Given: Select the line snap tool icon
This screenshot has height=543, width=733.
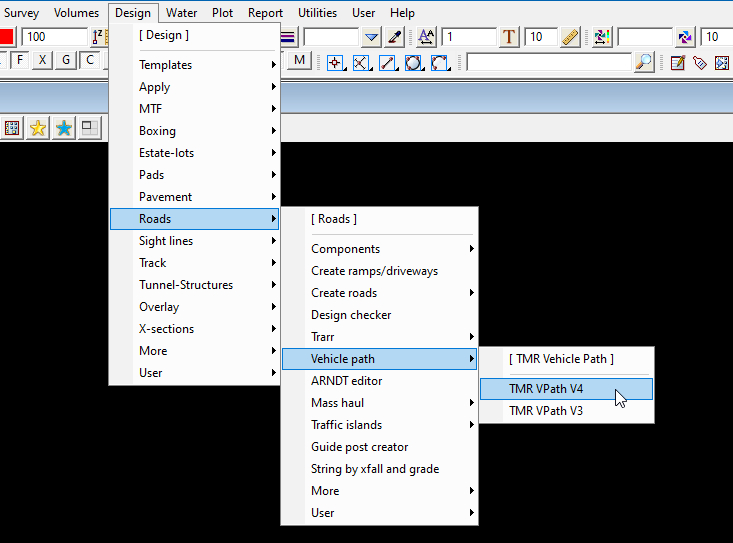Looking at the screenshot, I should [x=387, y=62].
